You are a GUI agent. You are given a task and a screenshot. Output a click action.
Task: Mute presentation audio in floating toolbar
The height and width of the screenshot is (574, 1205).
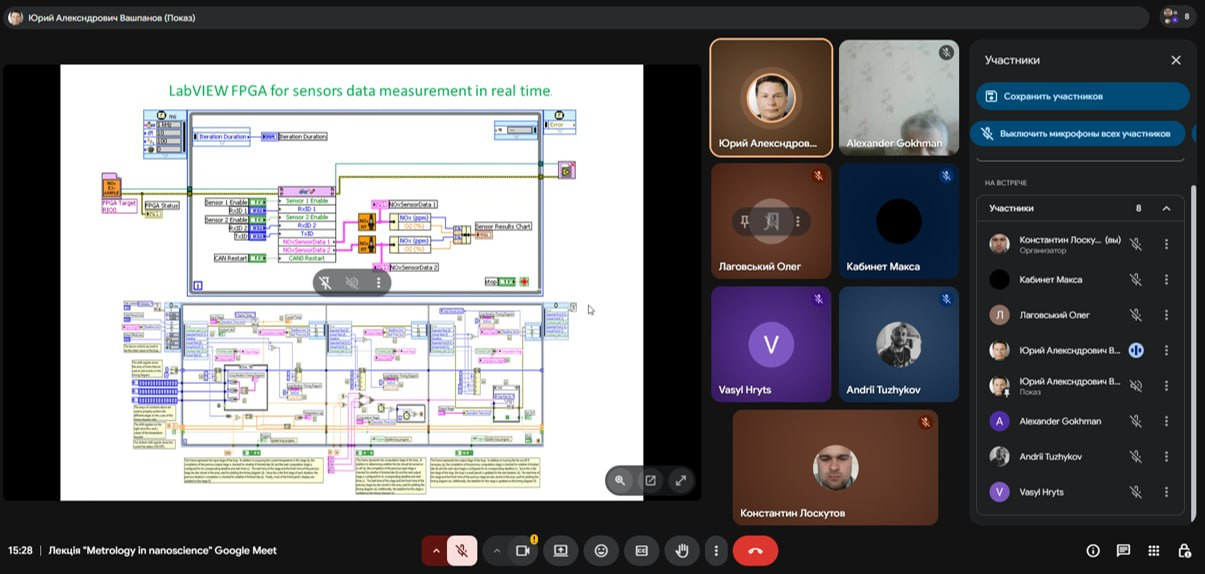pyautogui.click(x=352, y=283)
